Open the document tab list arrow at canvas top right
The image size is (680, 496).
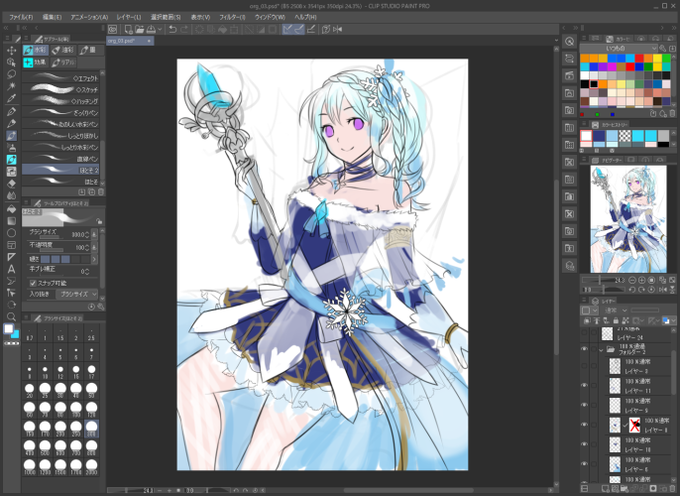pyautogui.click(x=556, y=41)
